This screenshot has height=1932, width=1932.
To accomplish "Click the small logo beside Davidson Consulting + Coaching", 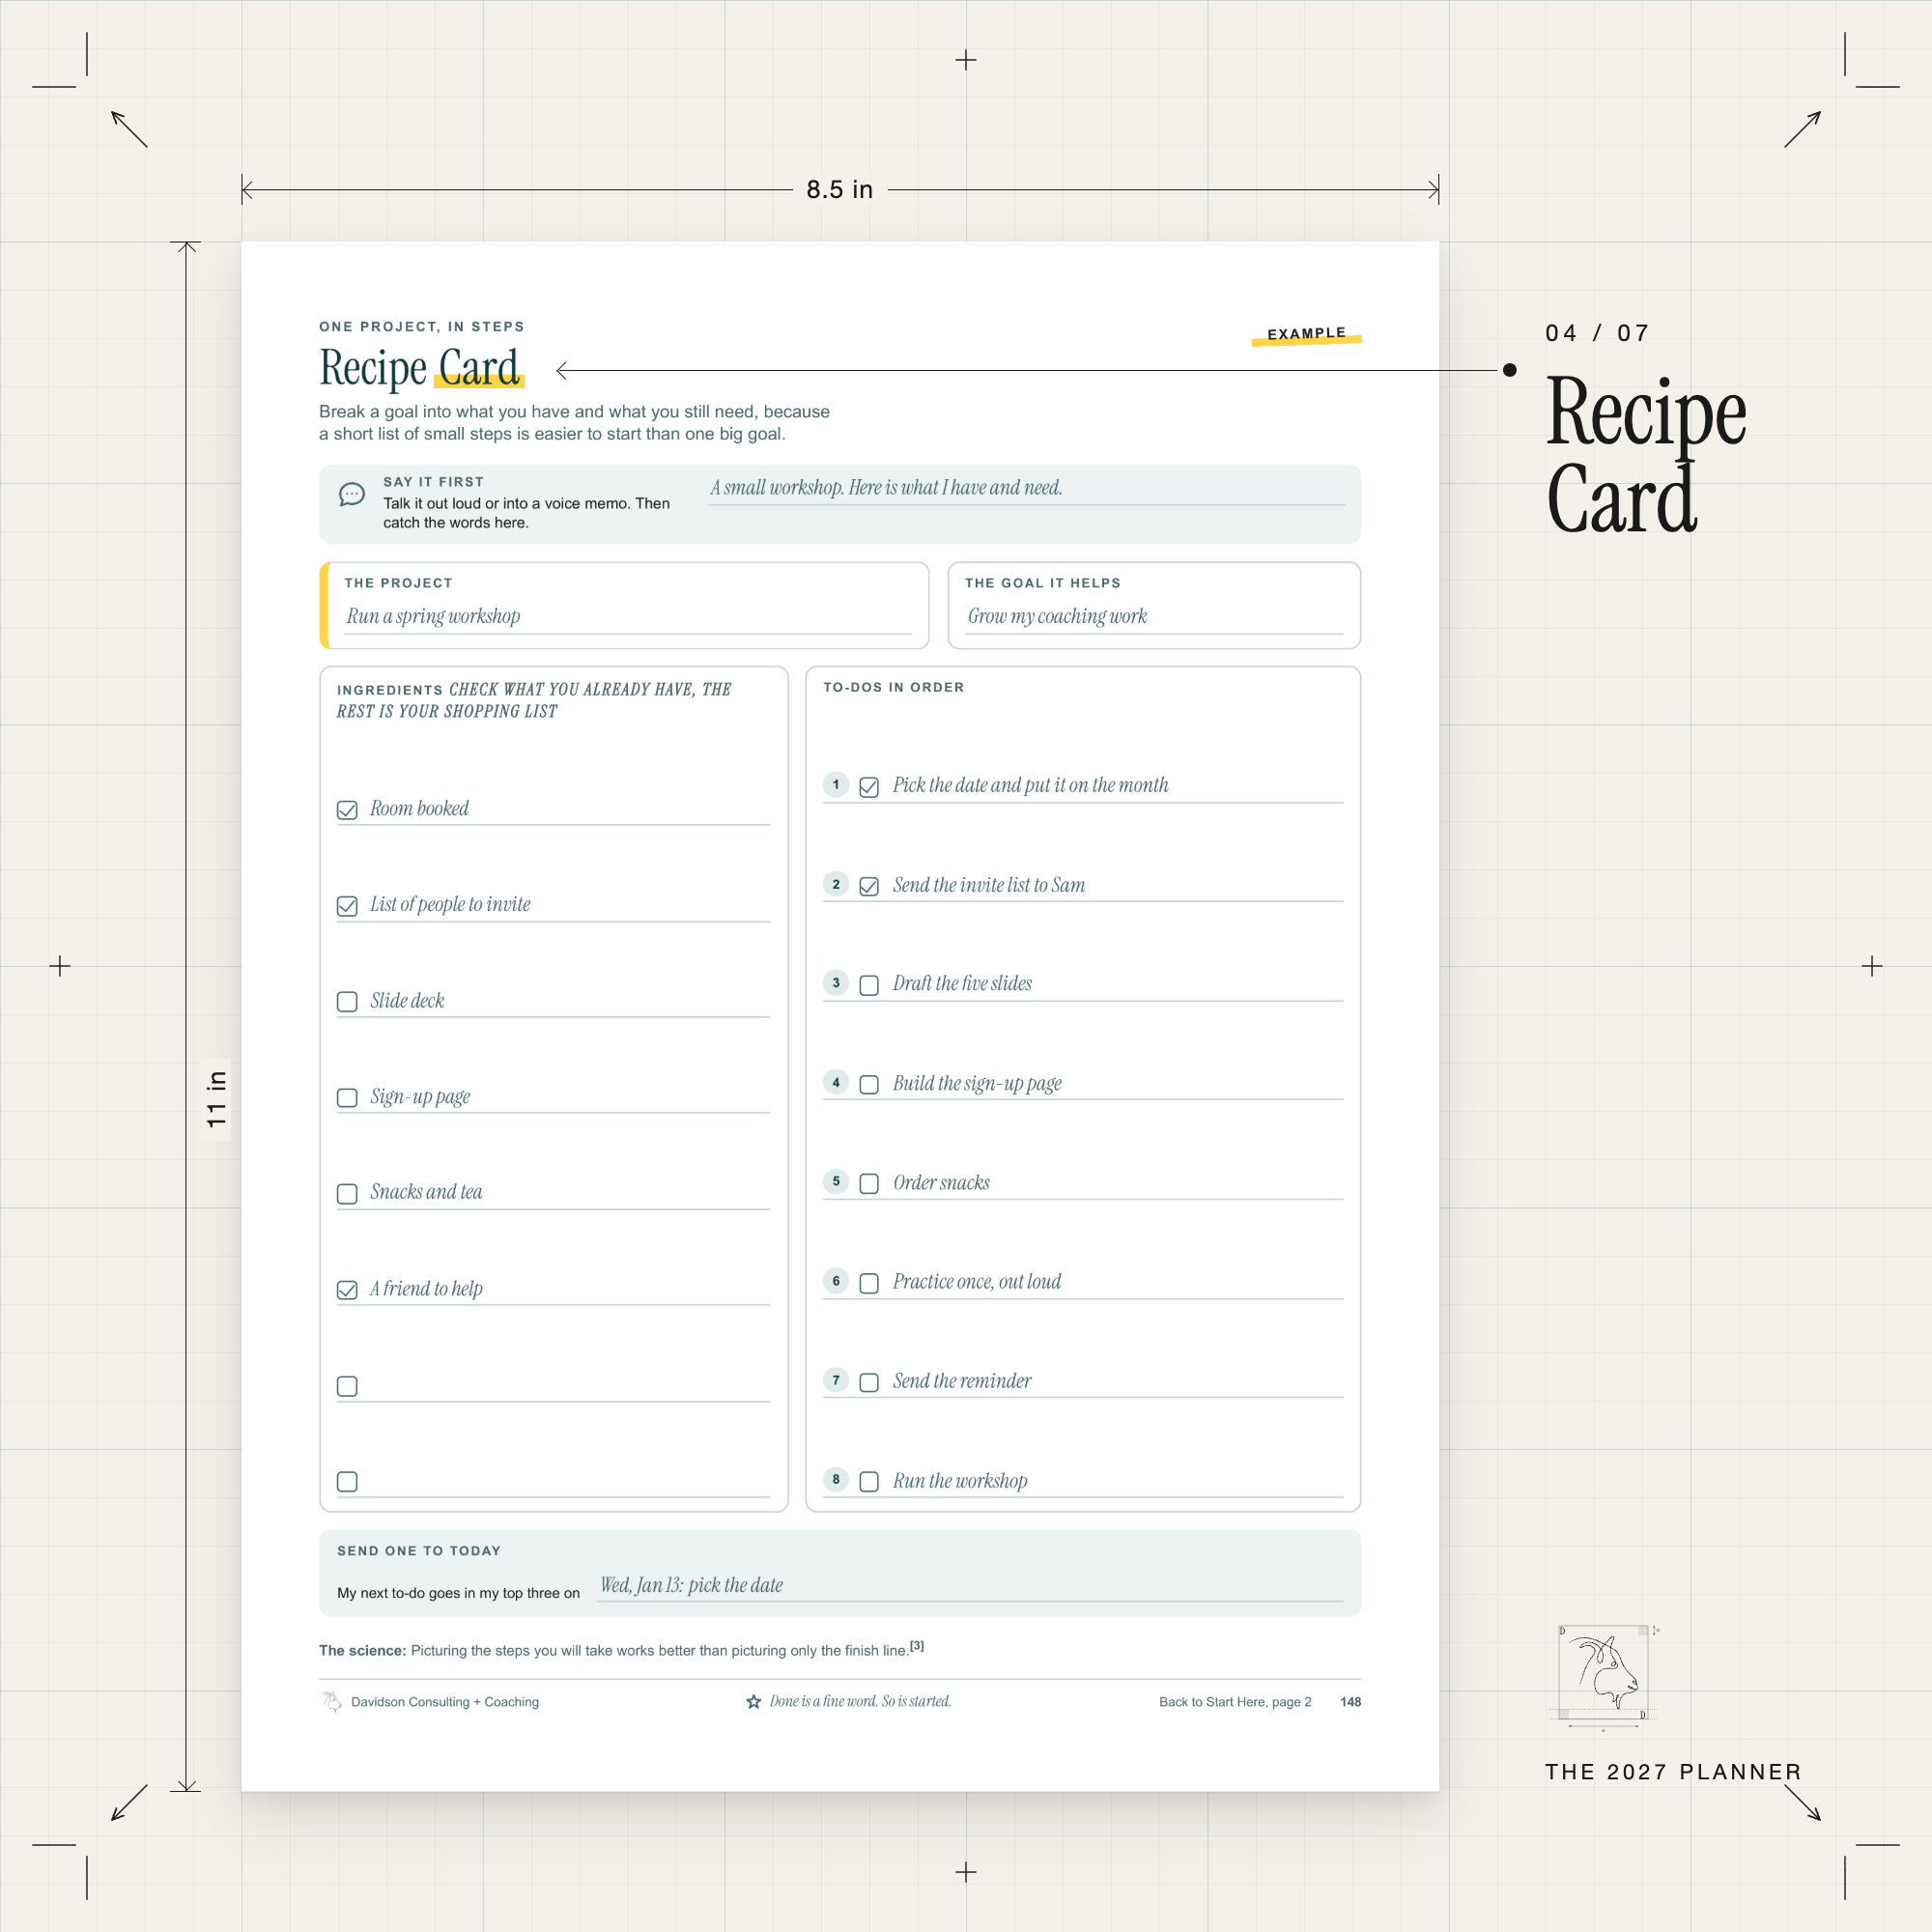I will tap(332, 1701).
